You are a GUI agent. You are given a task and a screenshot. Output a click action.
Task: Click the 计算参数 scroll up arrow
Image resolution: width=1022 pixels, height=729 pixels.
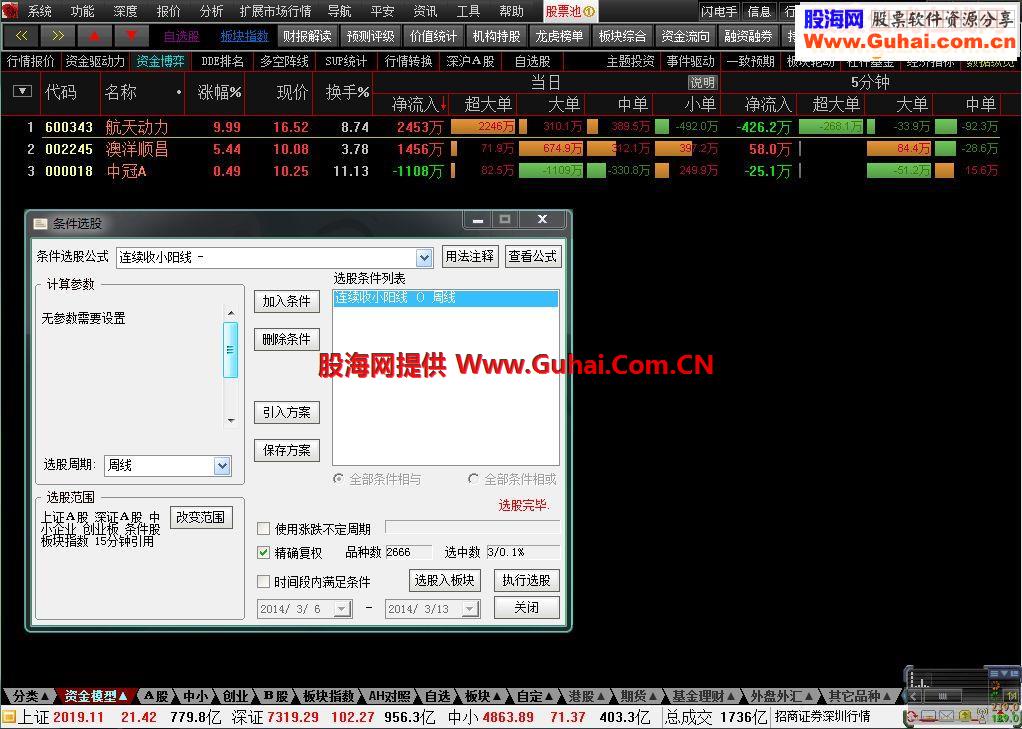[x=231, y=314]
